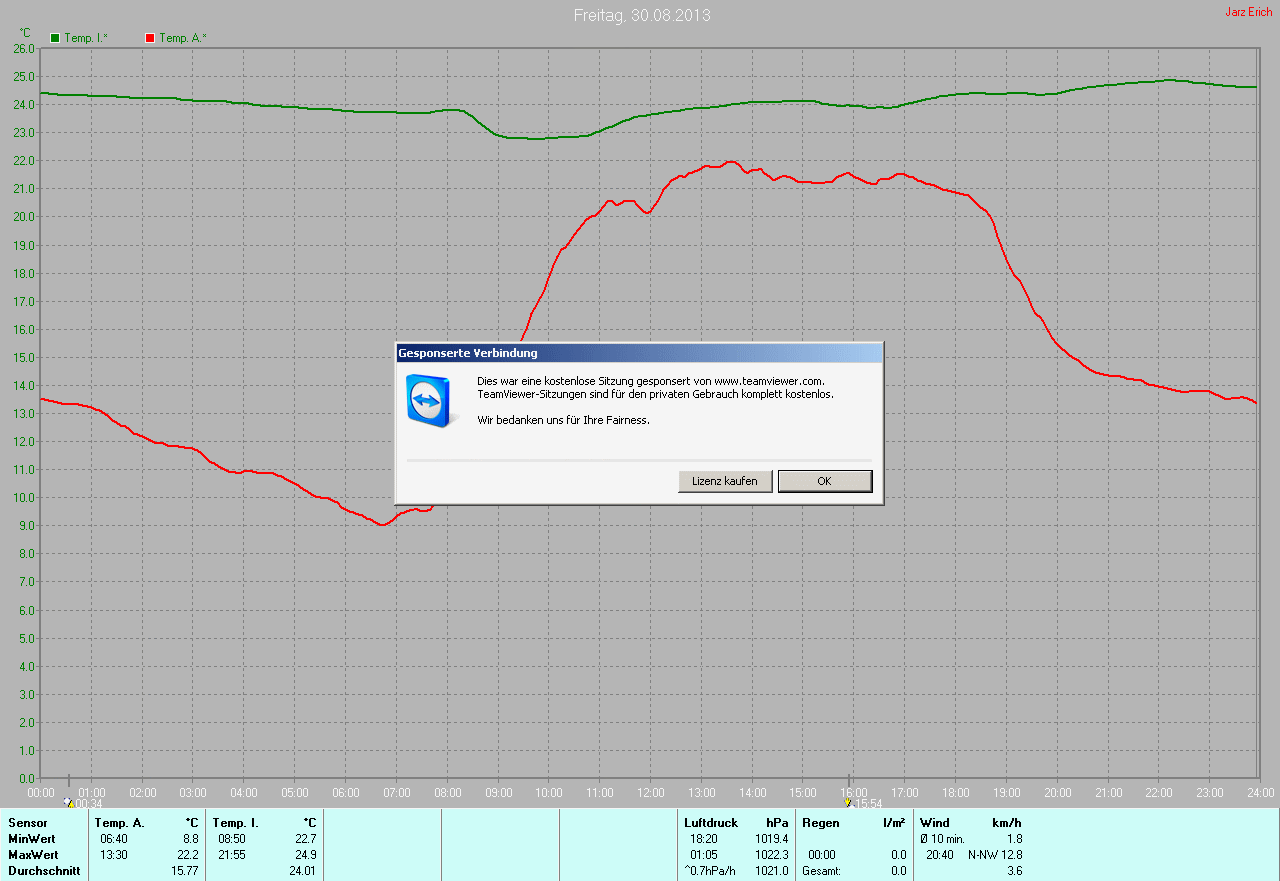Click the Temp. A. minimum time 06:40

[113, 839]
